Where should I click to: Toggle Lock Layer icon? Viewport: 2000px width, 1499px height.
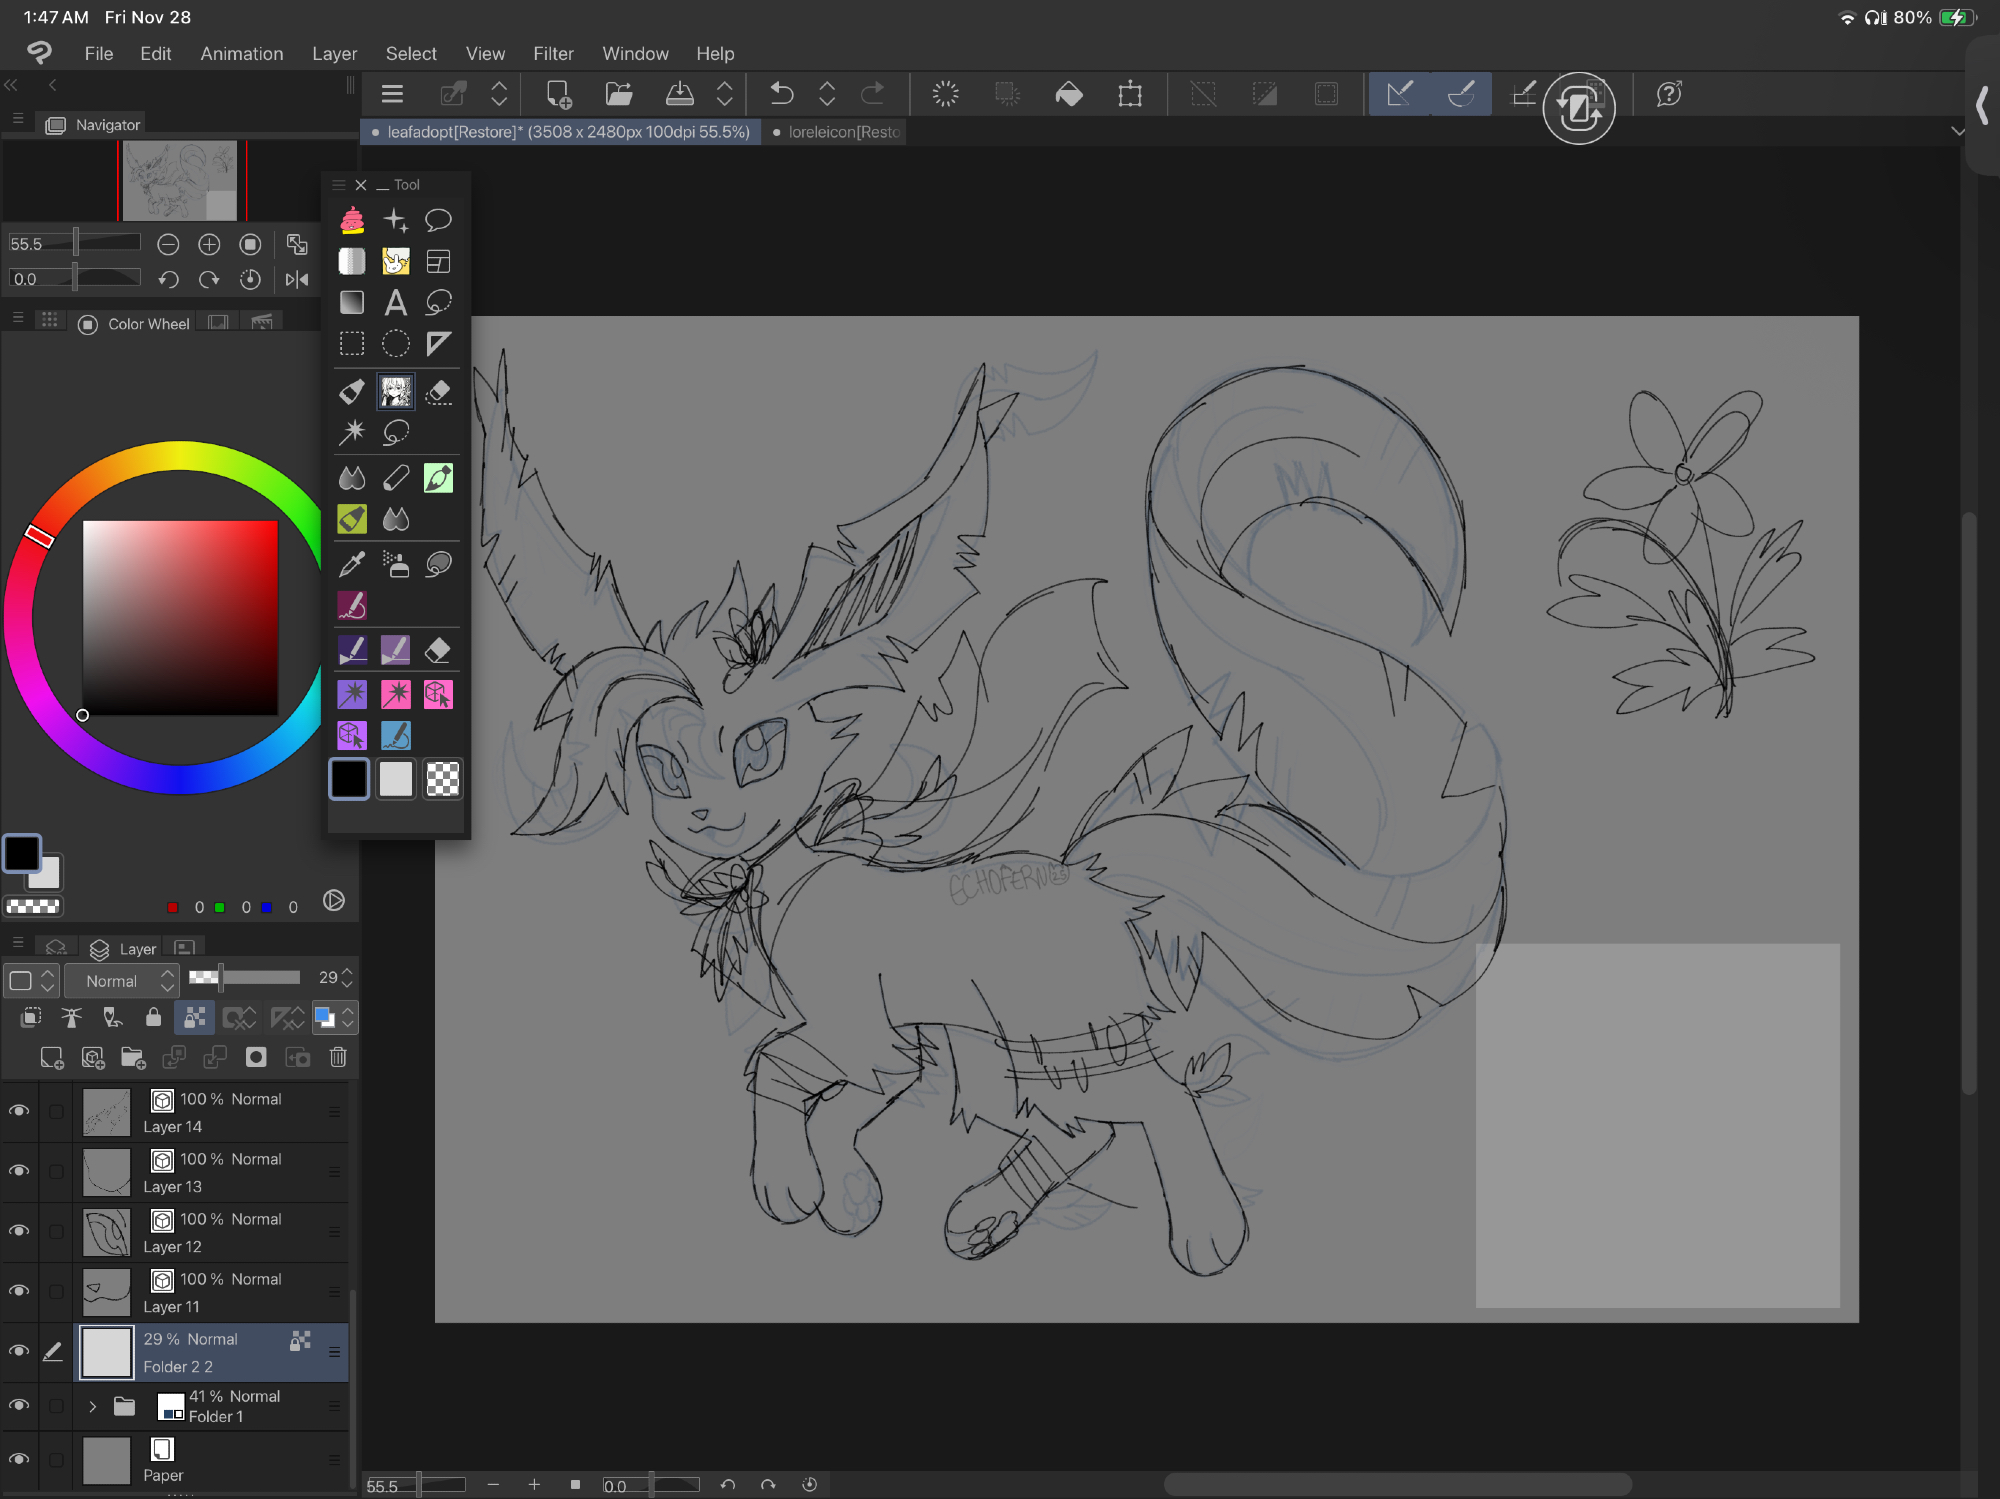153,1018
